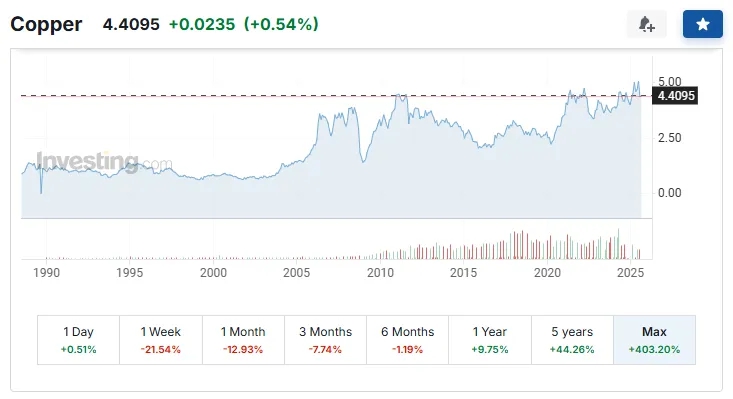
Task: Select the Max timeframe tab
Action: tap(654, 340)
